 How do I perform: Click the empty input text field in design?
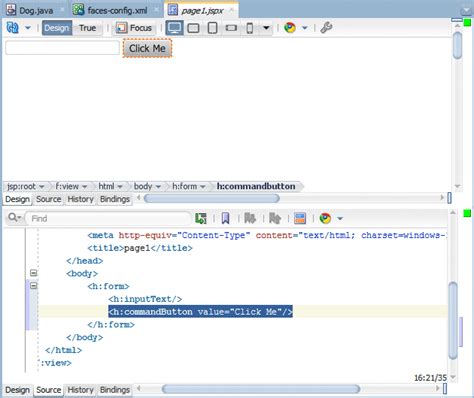click(x=62, y=48)
